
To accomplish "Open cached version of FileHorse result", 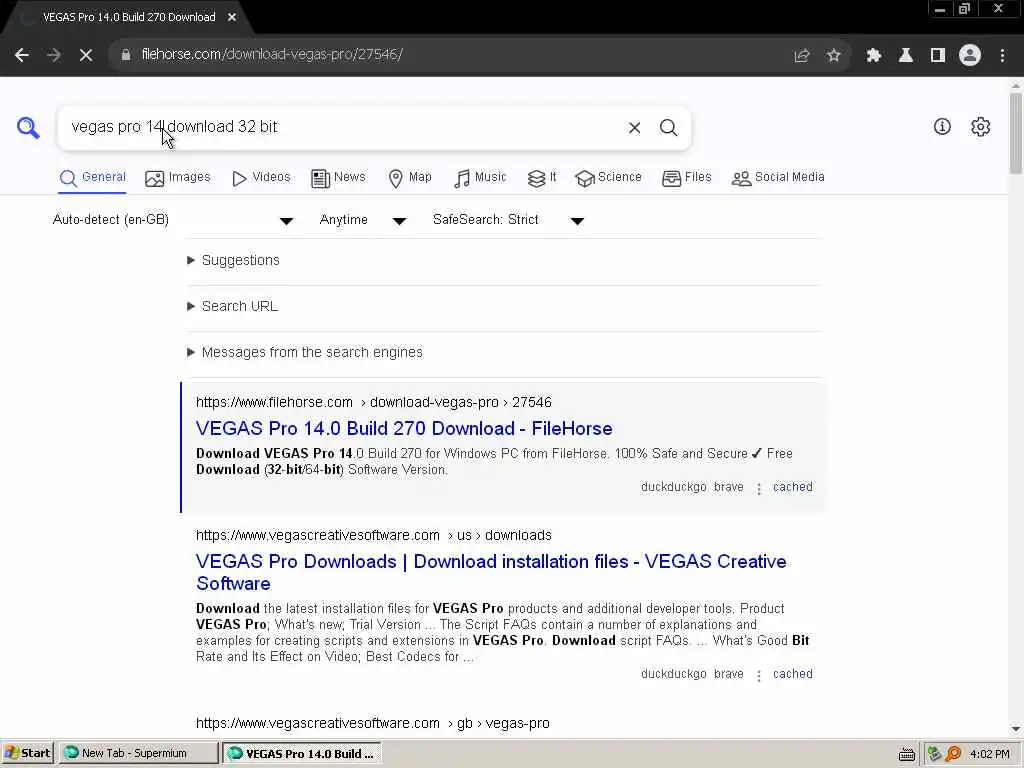I will 793,487.
